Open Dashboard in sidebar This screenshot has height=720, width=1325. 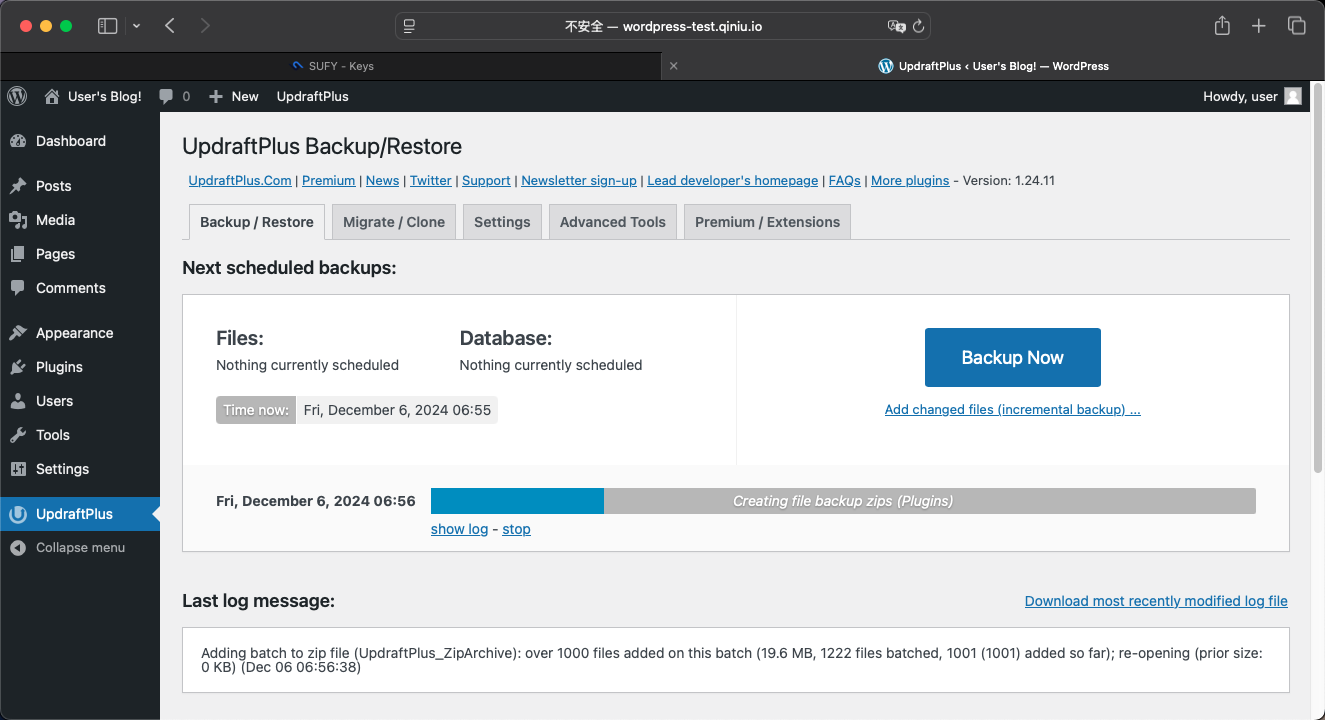(80, 141)
